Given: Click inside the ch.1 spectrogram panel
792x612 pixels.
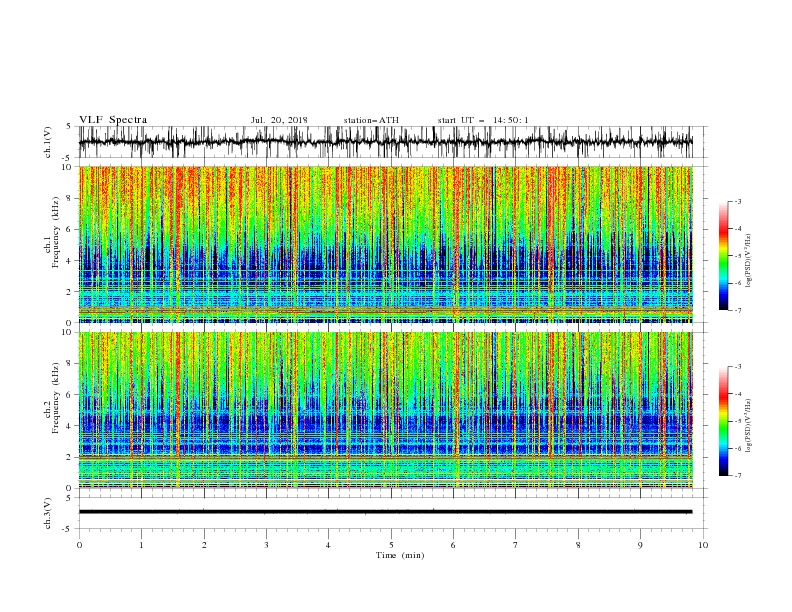Looking at the screenshot, I should (x=386, y=244).
